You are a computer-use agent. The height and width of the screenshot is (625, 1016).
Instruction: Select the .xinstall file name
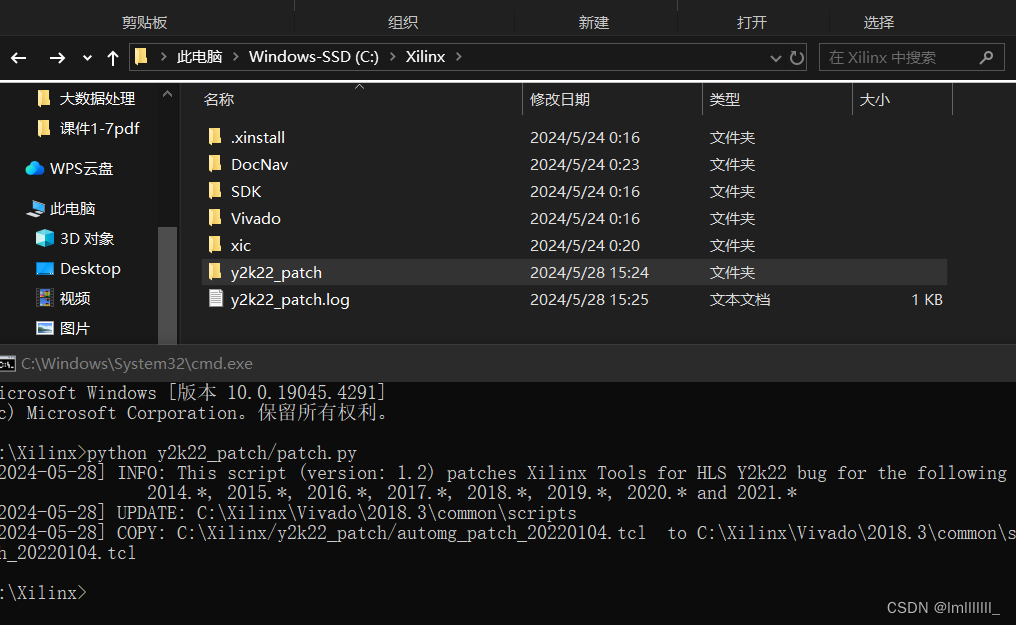point(258,137)
